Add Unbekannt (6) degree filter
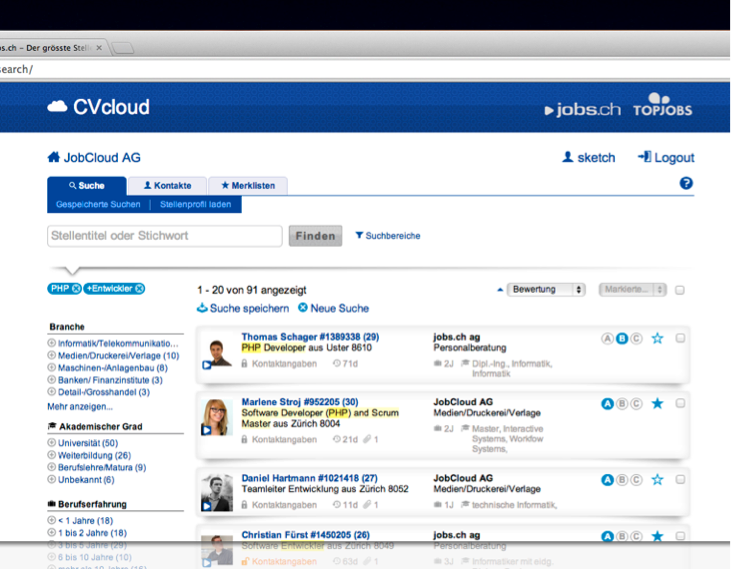Image resolution: width=731 pixels, height=570 pixels. tap(81, 479)
